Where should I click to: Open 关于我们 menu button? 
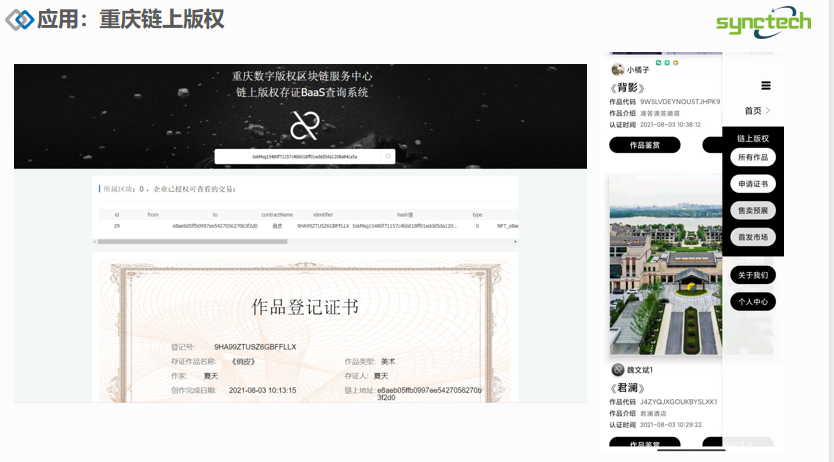753,275
